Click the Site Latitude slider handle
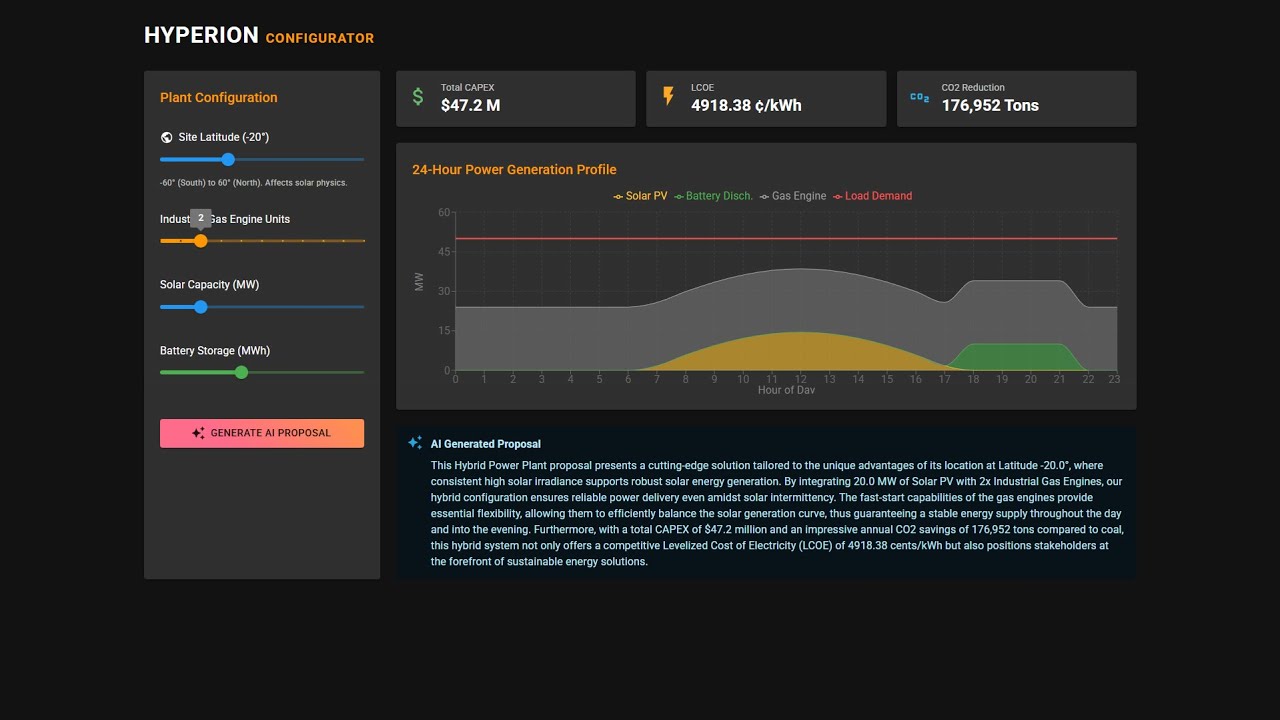The width and height of the screenshot is (1280, 720). [x=227, y=159]
